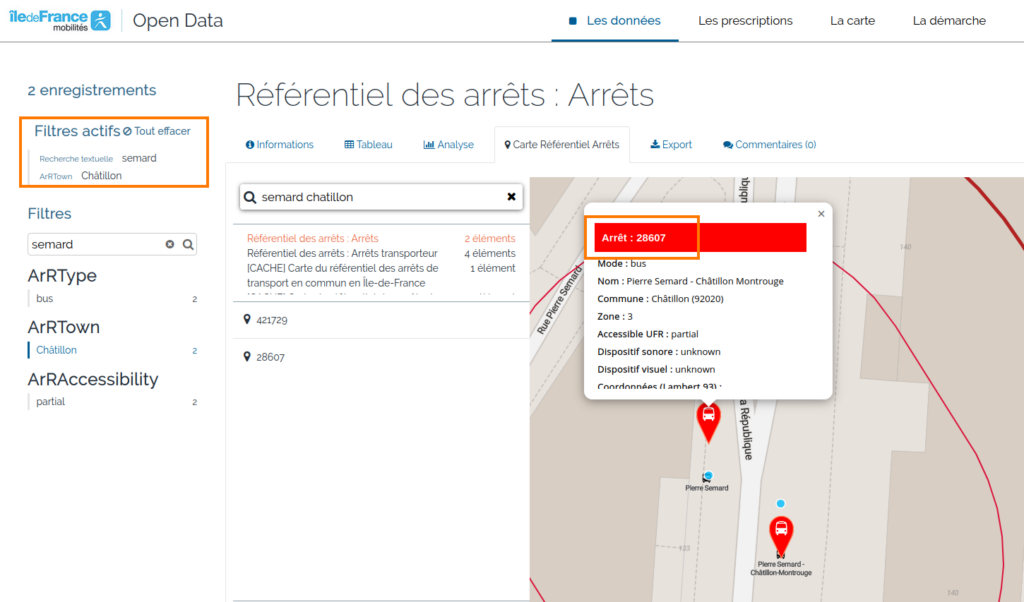Click the red bus marker below the popup
1024x602 pixels.
coord(708,418)
